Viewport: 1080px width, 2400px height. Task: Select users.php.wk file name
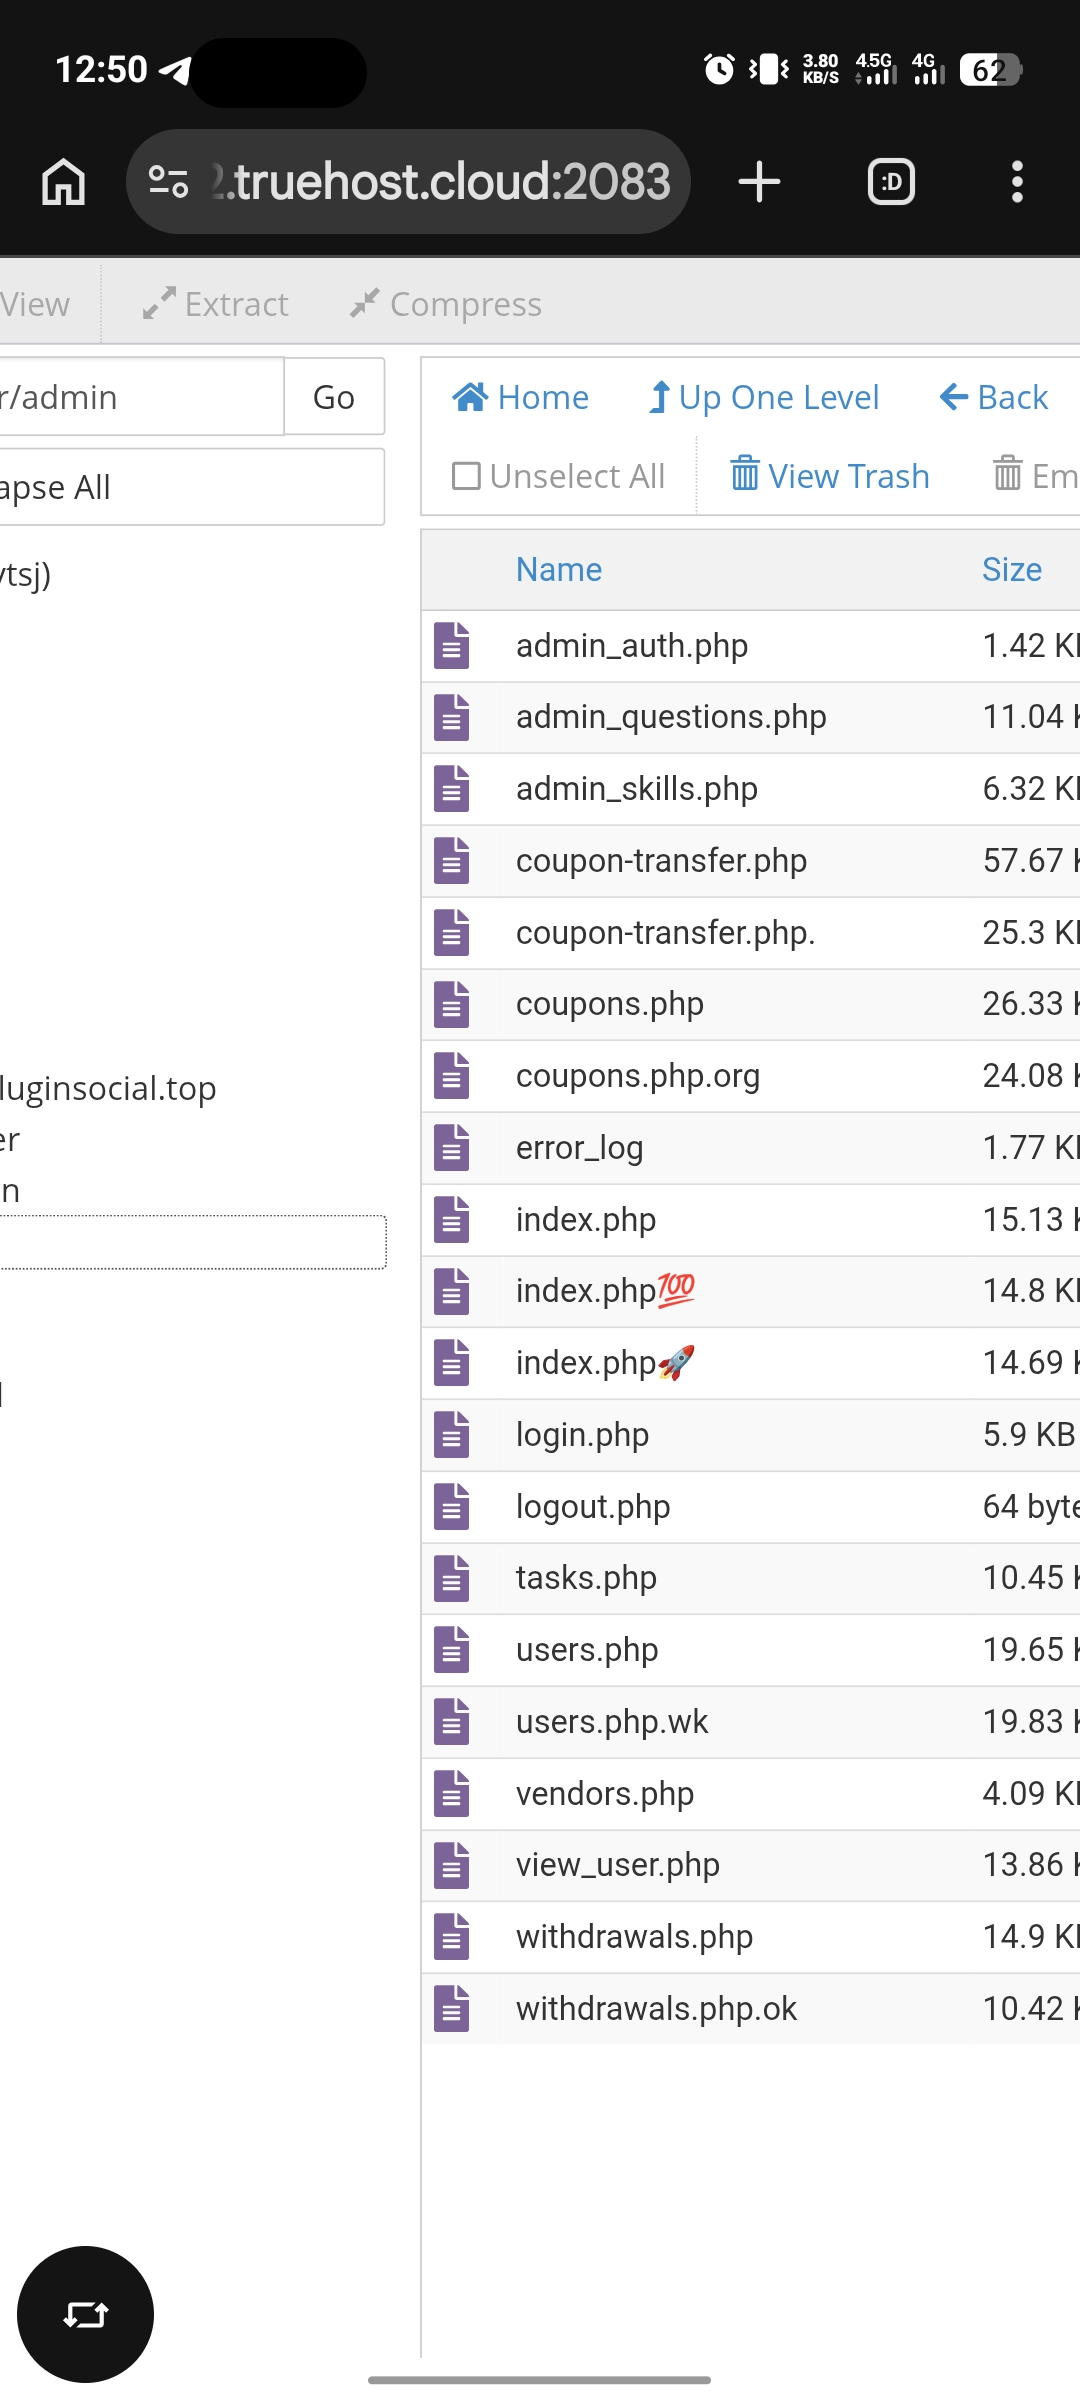[612, 1722]
